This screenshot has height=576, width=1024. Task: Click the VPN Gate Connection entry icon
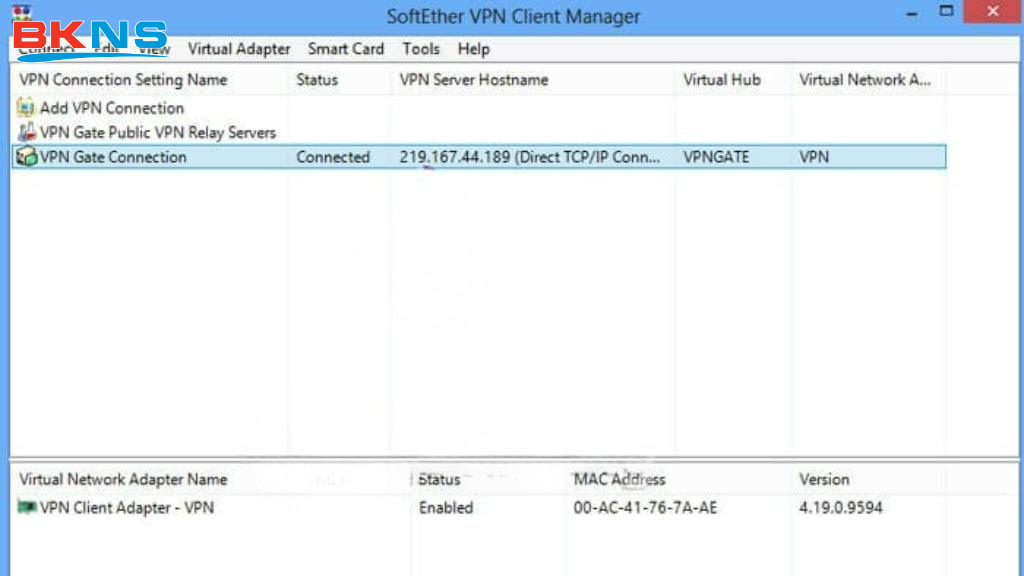[x=27, y=157]
